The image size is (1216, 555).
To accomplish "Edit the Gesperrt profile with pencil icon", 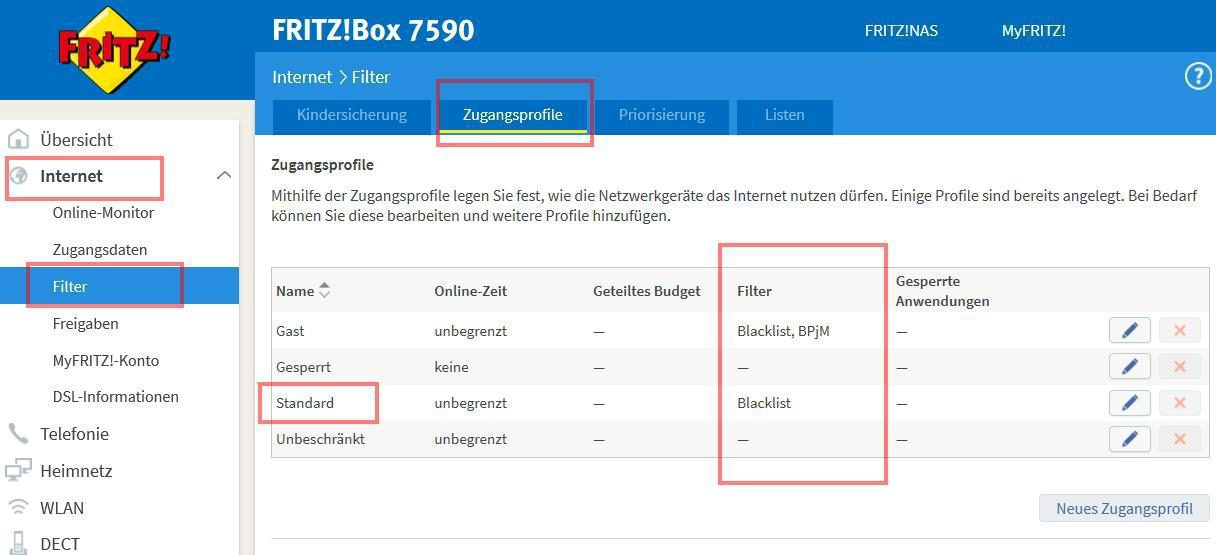I will [1130, 366].
